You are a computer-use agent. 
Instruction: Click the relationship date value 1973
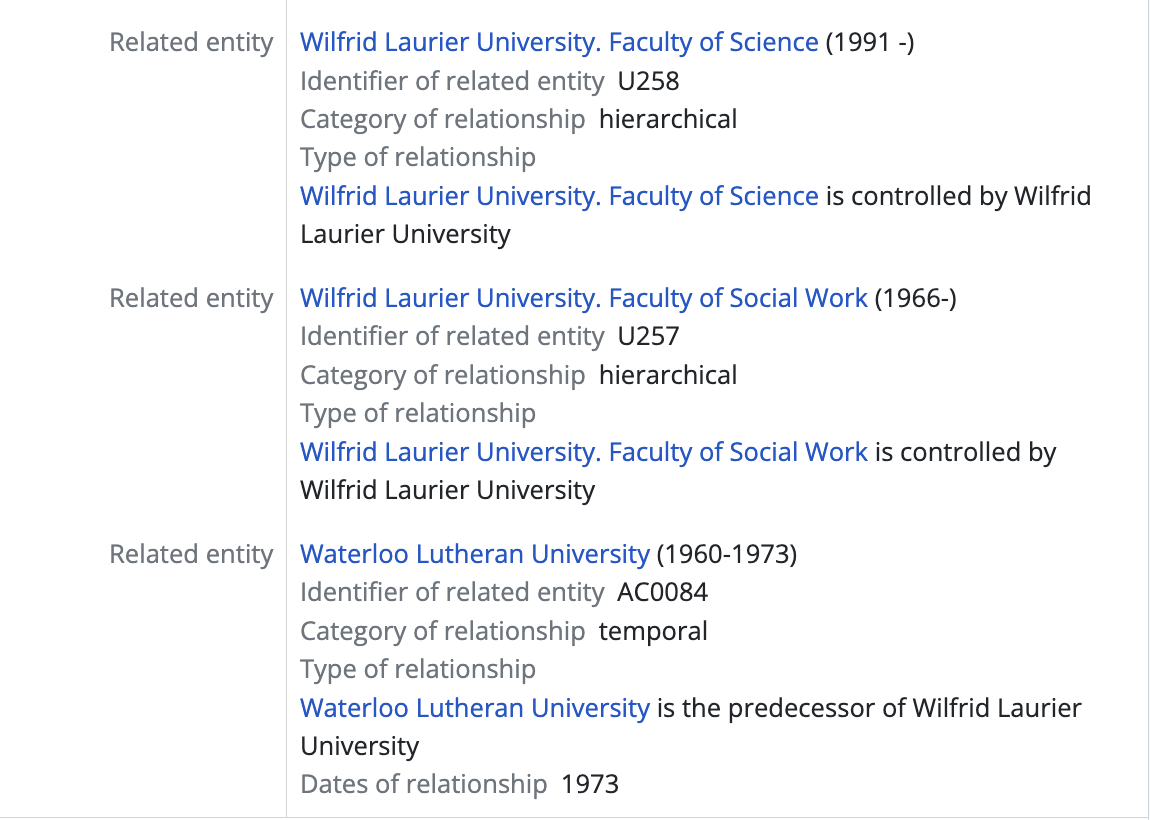point(590,785)
